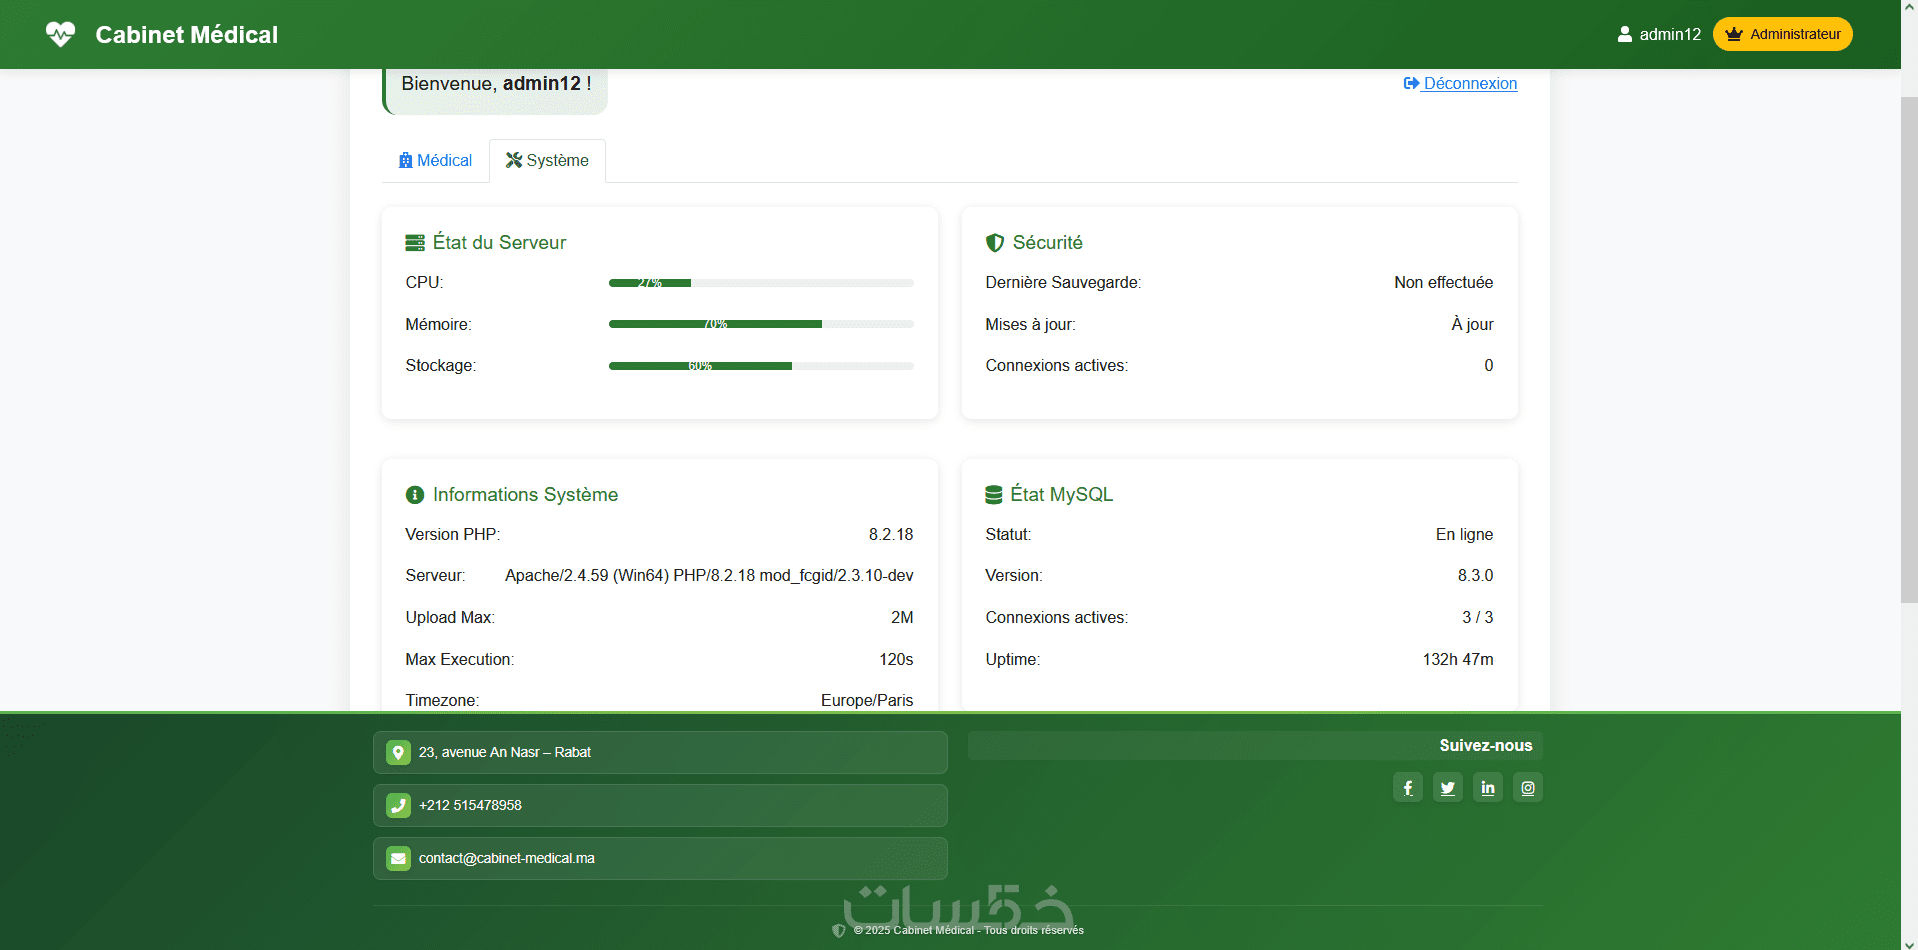1918x950 pixels.
Task: Click the Max Execution value 120s
Action: 896,660
